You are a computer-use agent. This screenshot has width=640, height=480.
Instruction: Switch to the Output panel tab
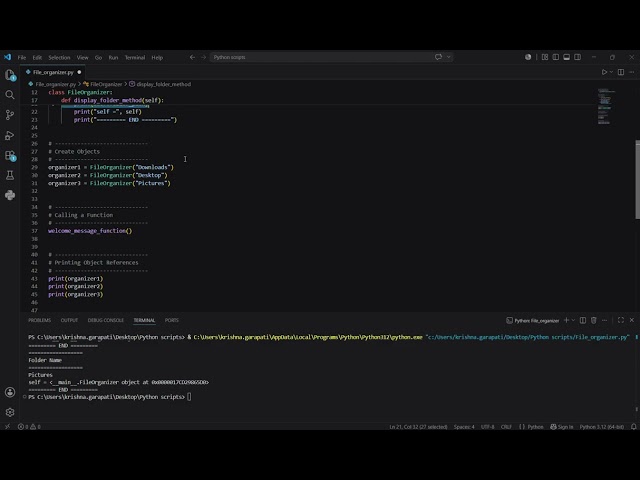point(69,320)
